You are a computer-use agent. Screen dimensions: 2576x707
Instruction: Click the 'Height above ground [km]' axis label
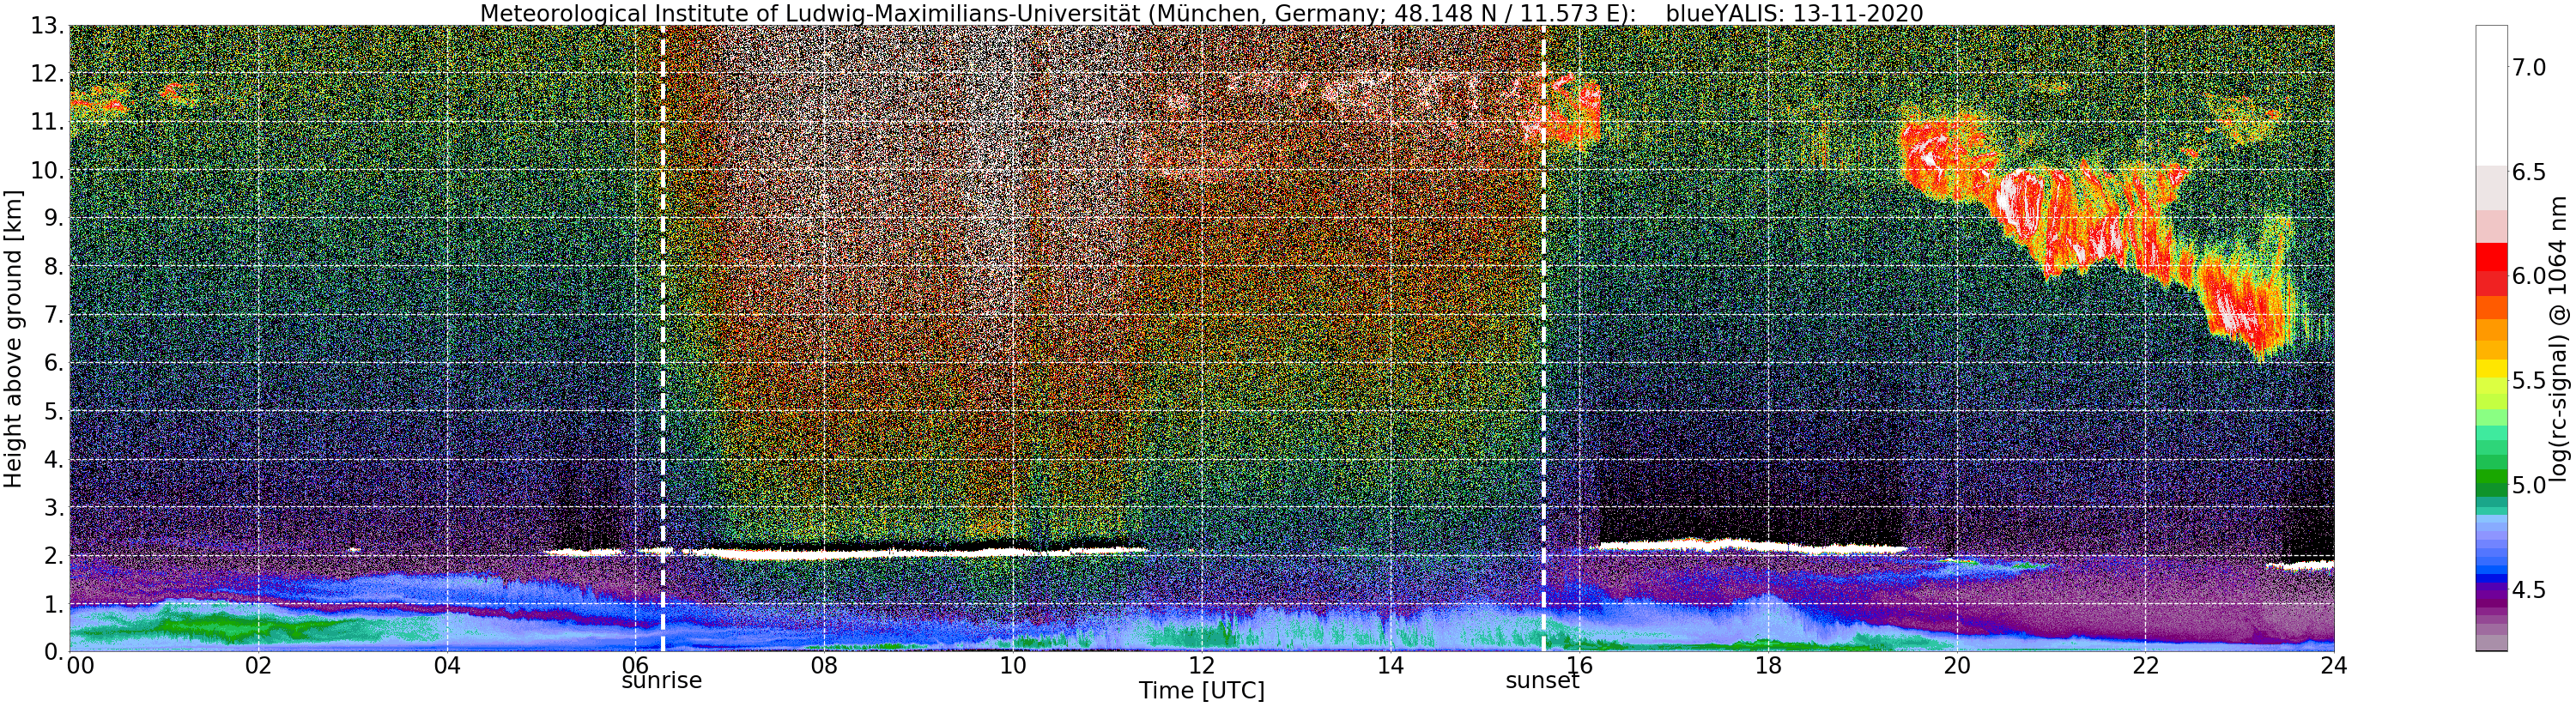pyautogui.click(x=13, y=339)
